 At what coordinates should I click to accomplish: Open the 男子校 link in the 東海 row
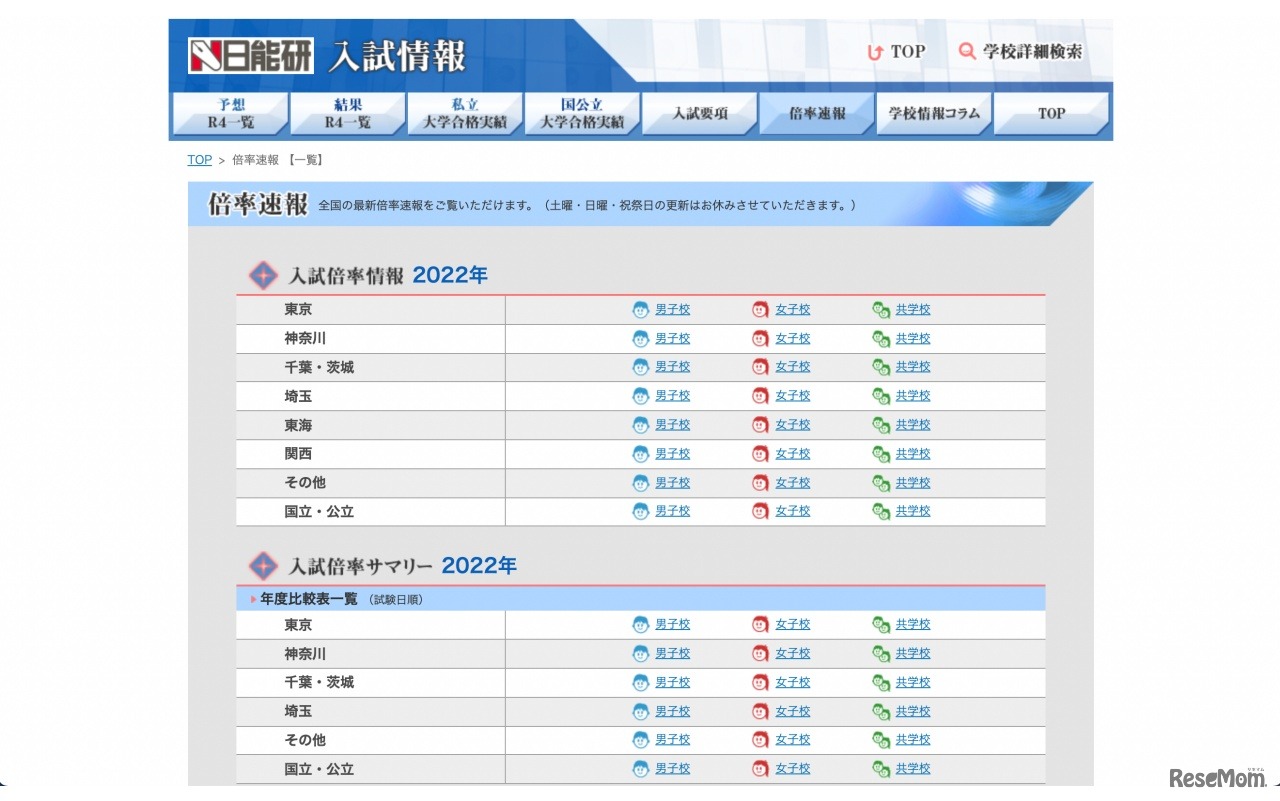pos(671,424)
